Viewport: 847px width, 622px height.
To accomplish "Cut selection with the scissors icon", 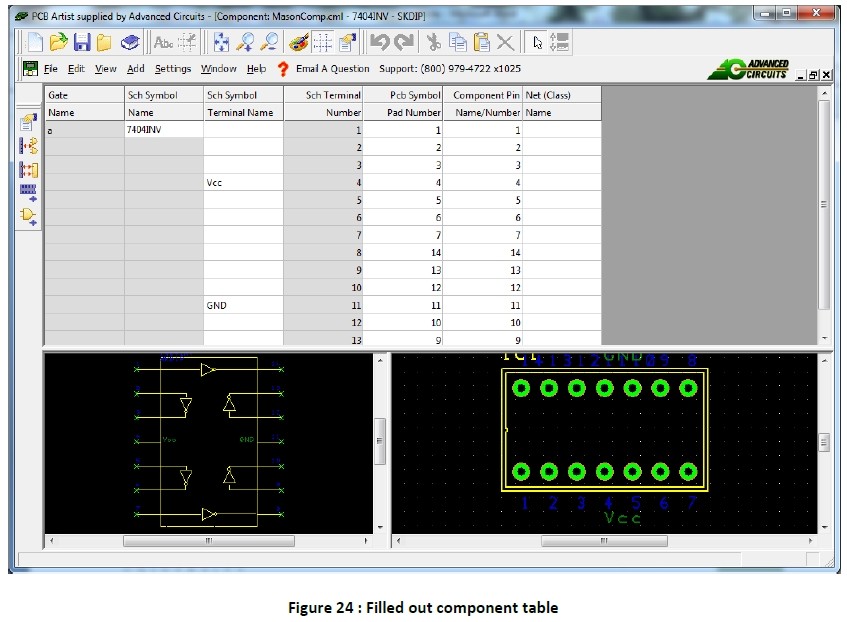I will click(x=433, y=42).
